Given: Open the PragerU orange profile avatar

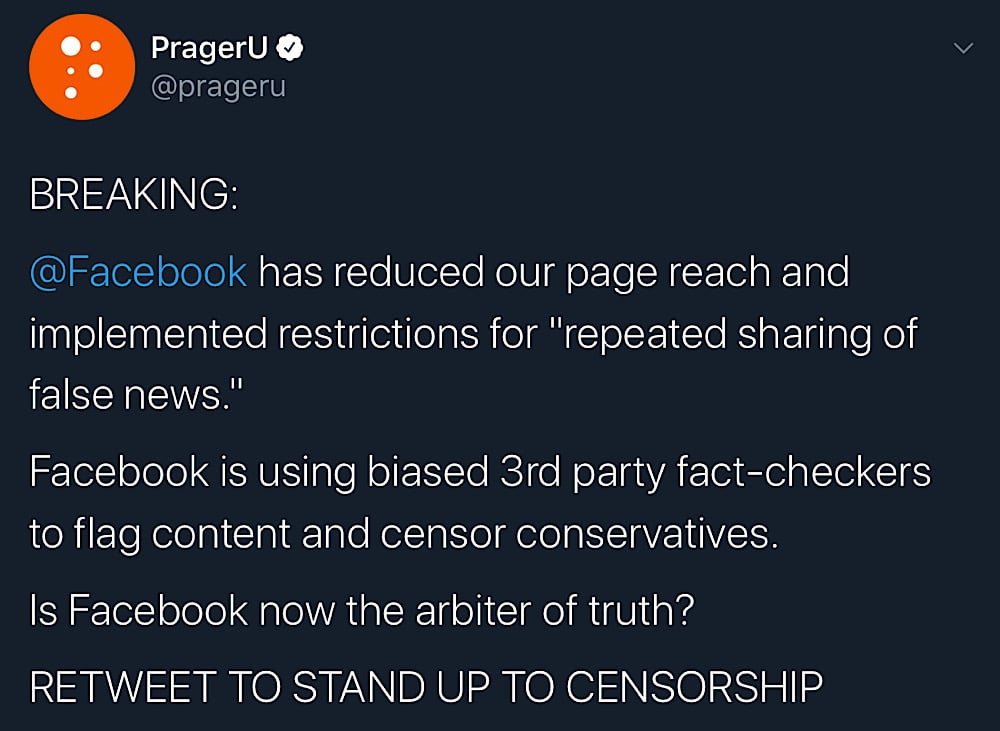Looking at the screenshot, I should [82, 67].
